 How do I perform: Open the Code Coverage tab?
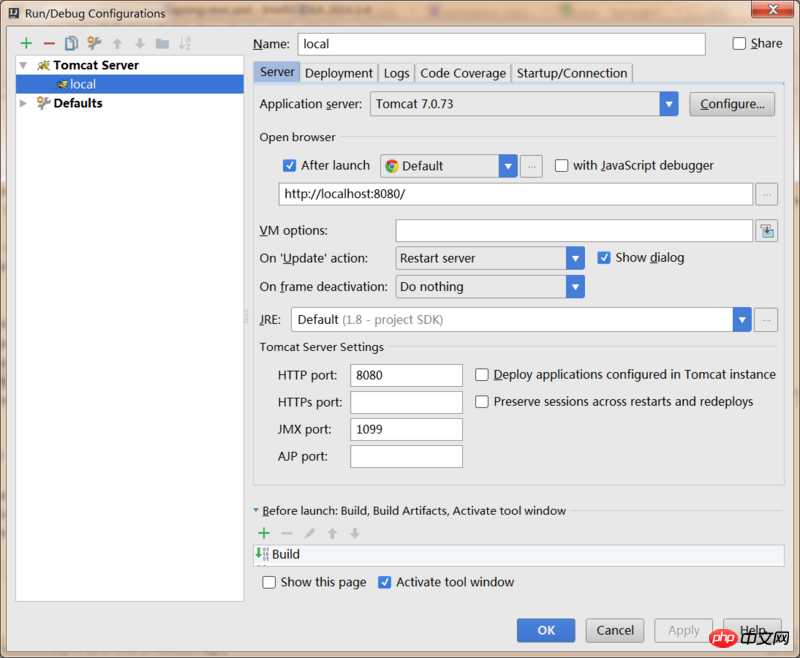(x=463, y=73)
